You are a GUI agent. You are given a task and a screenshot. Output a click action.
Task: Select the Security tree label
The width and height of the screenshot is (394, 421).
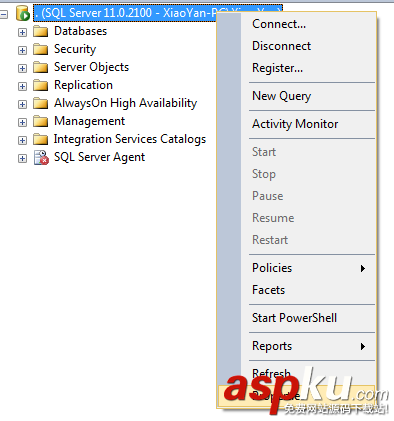pyautogui.click(x=75, y=49)
